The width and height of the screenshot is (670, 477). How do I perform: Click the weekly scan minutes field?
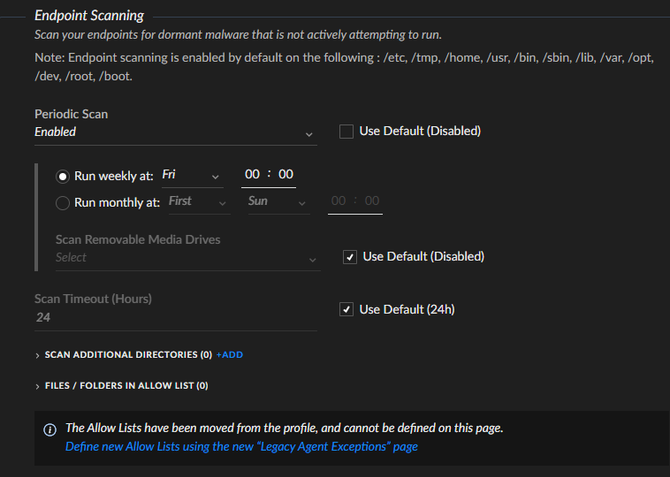point(286,175)
